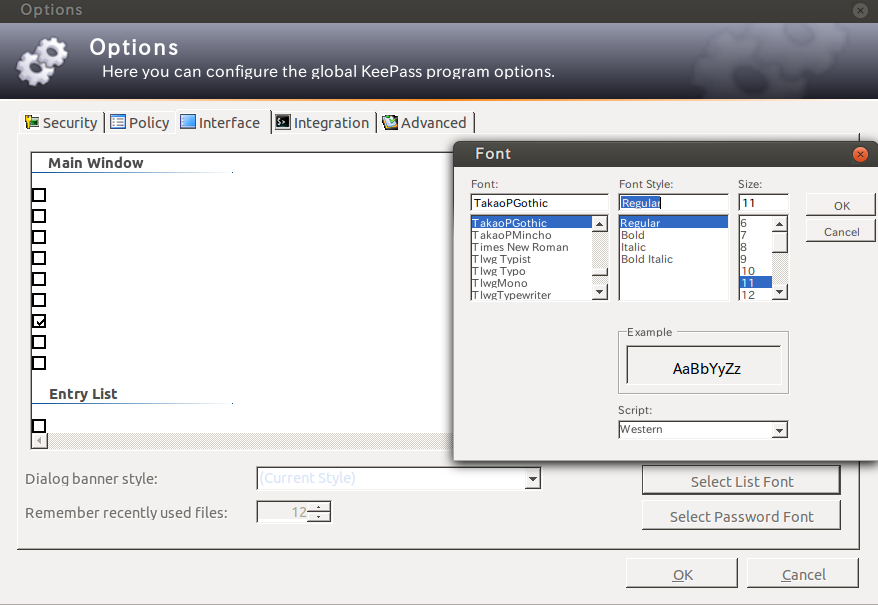Click the size list scroll-down arrow
Image resolution: width=878 pixels, height=605 pixels.
pos(779,292)
